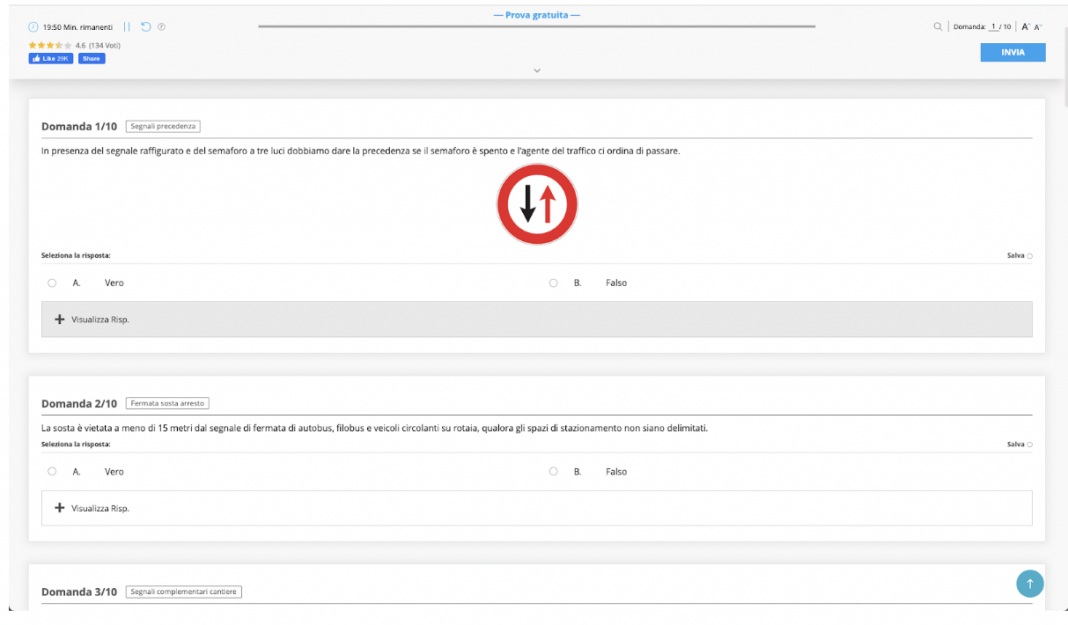Click the star rating
Viewport: 1068px width, 625px height.
coord(50,45)
